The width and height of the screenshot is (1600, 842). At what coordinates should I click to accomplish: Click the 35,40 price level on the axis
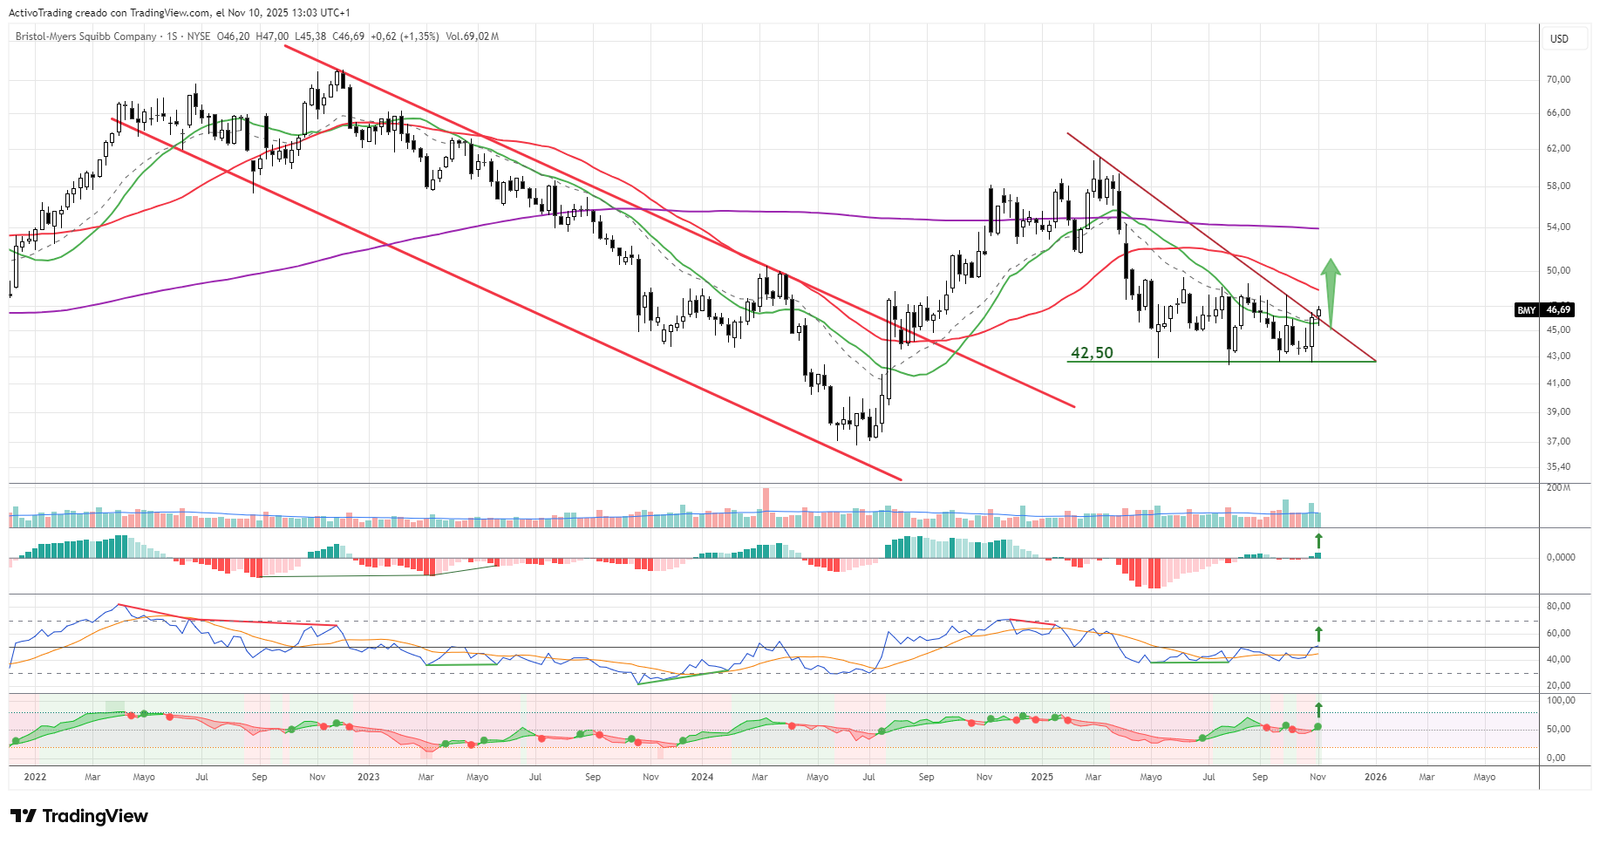point(1558,467)
